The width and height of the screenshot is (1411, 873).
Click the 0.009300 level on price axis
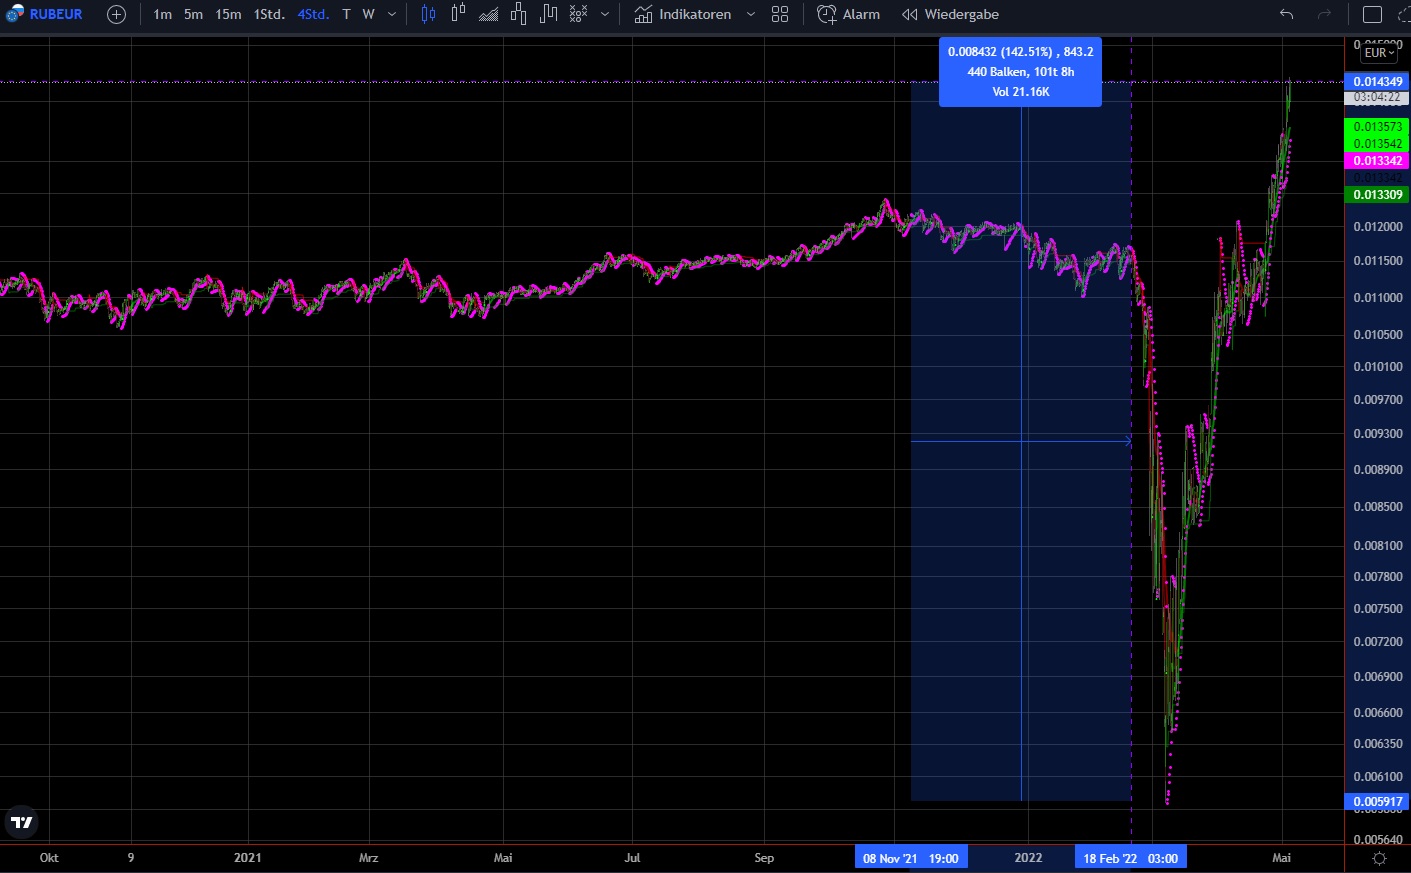click(1378, 434)
